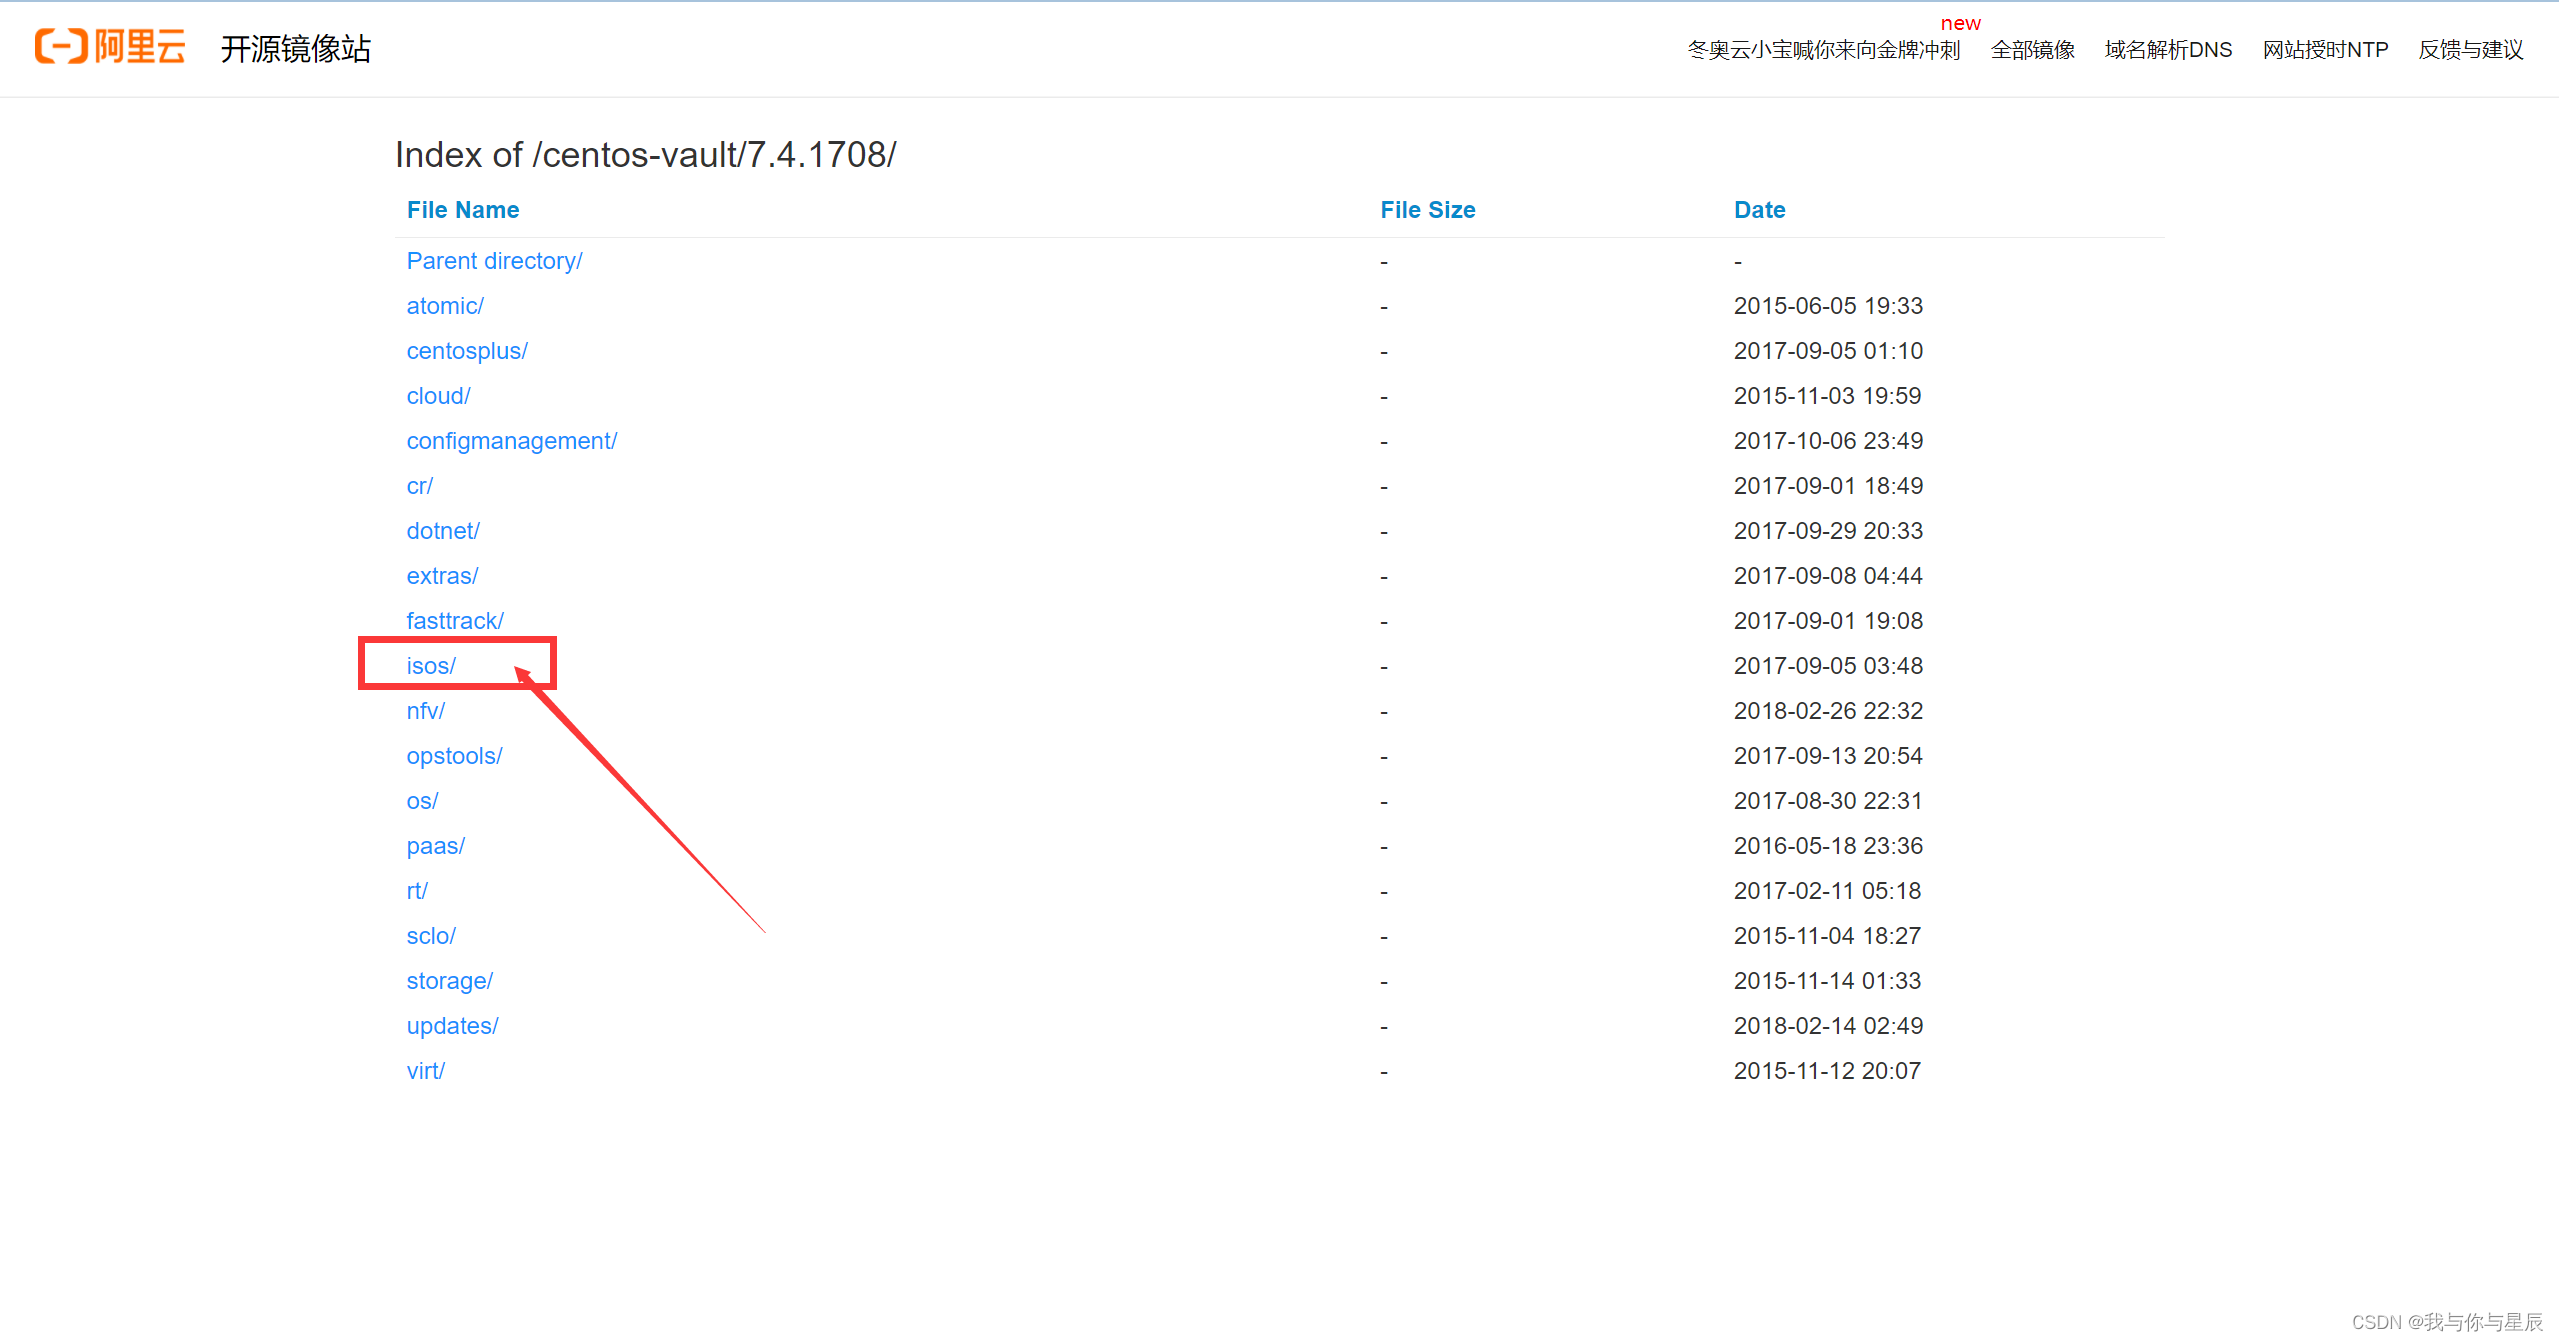Open the sclo/ folder
Viewport: 2559px width, 1341px height.
click(431, 936)
